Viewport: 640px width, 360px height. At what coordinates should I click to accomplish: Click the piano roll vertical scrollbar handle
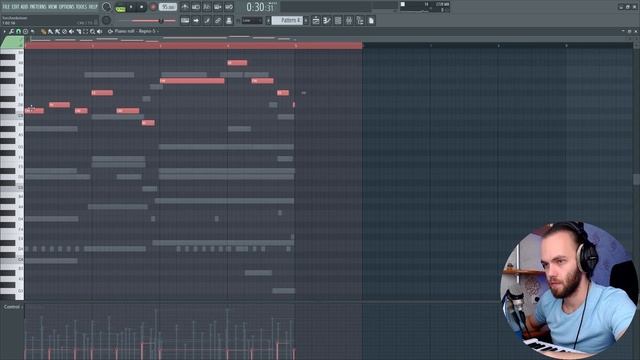pos(636,179)
